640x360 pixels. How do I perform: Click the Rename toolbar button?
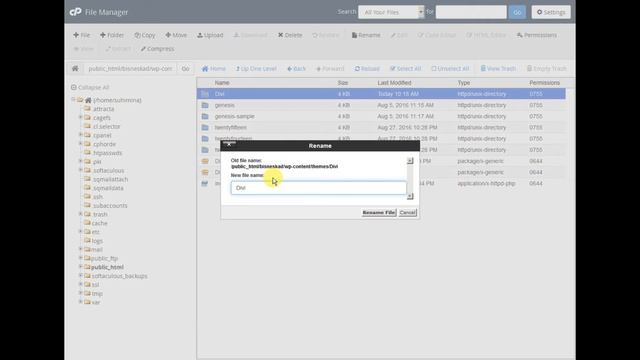366,35
